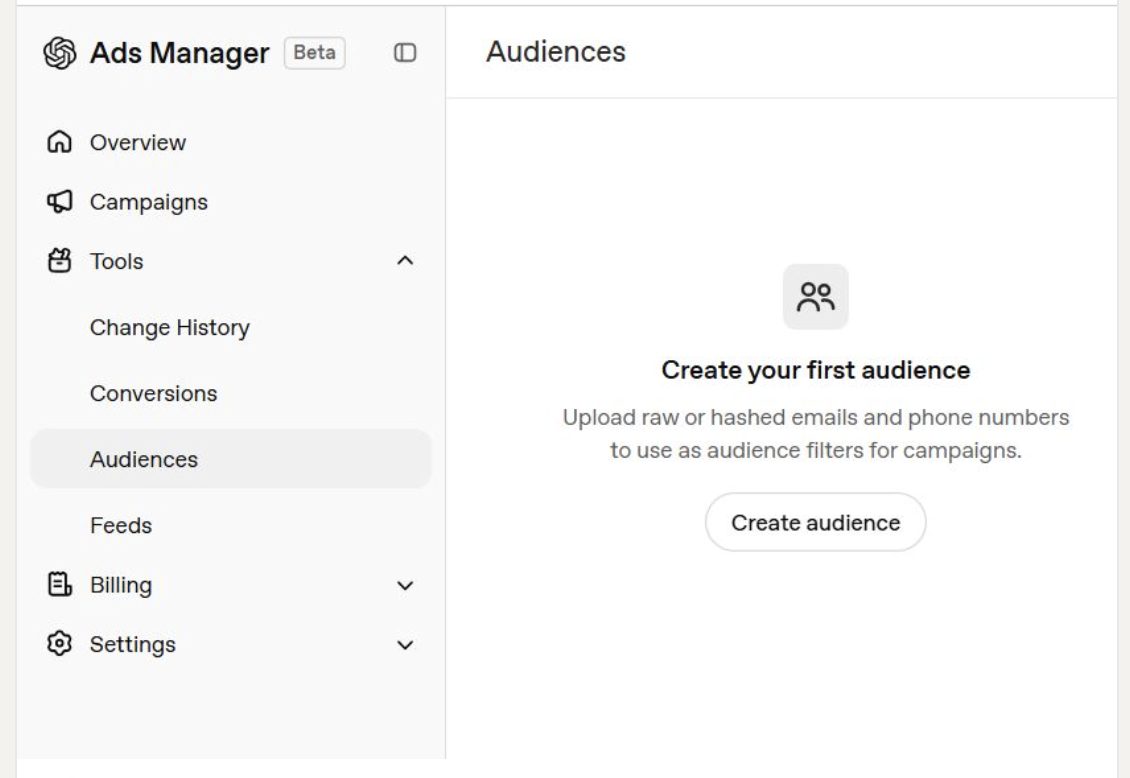Click the Beta badge
1130x778 pixels.
click(314, 53)
